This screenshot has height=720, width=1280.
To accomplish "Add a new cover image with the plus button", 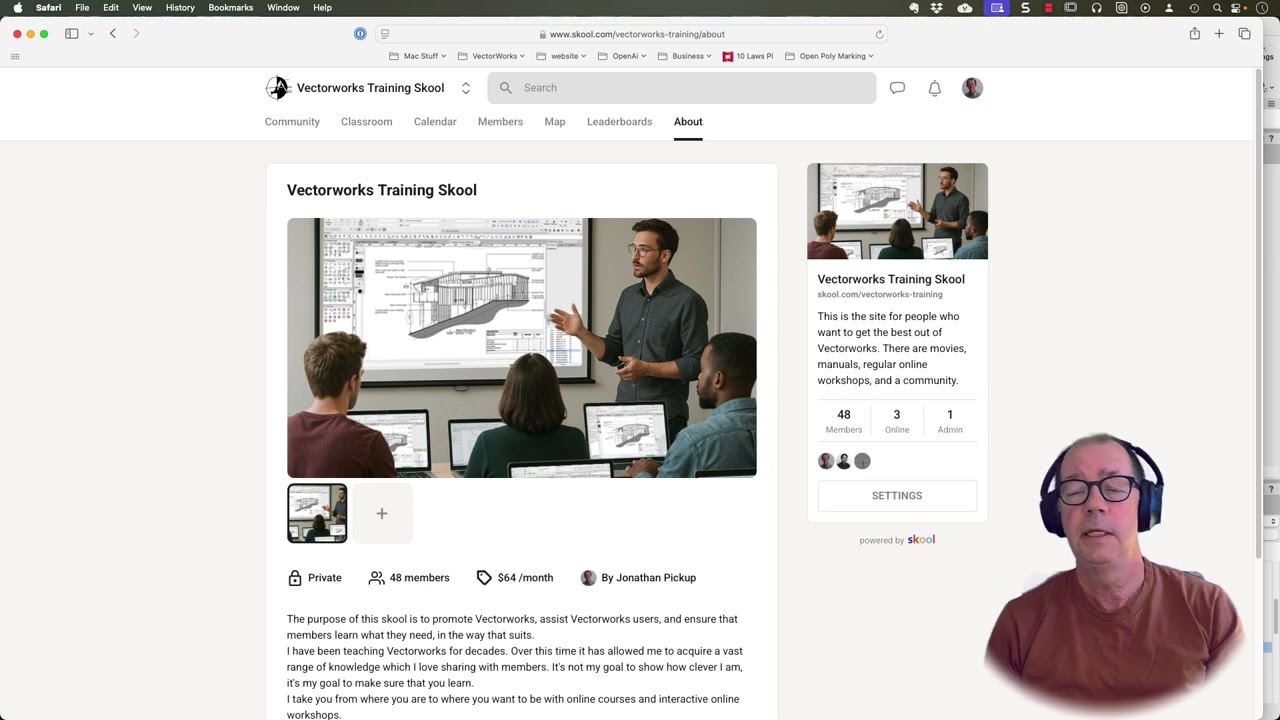I will click(x=382, y=514).
